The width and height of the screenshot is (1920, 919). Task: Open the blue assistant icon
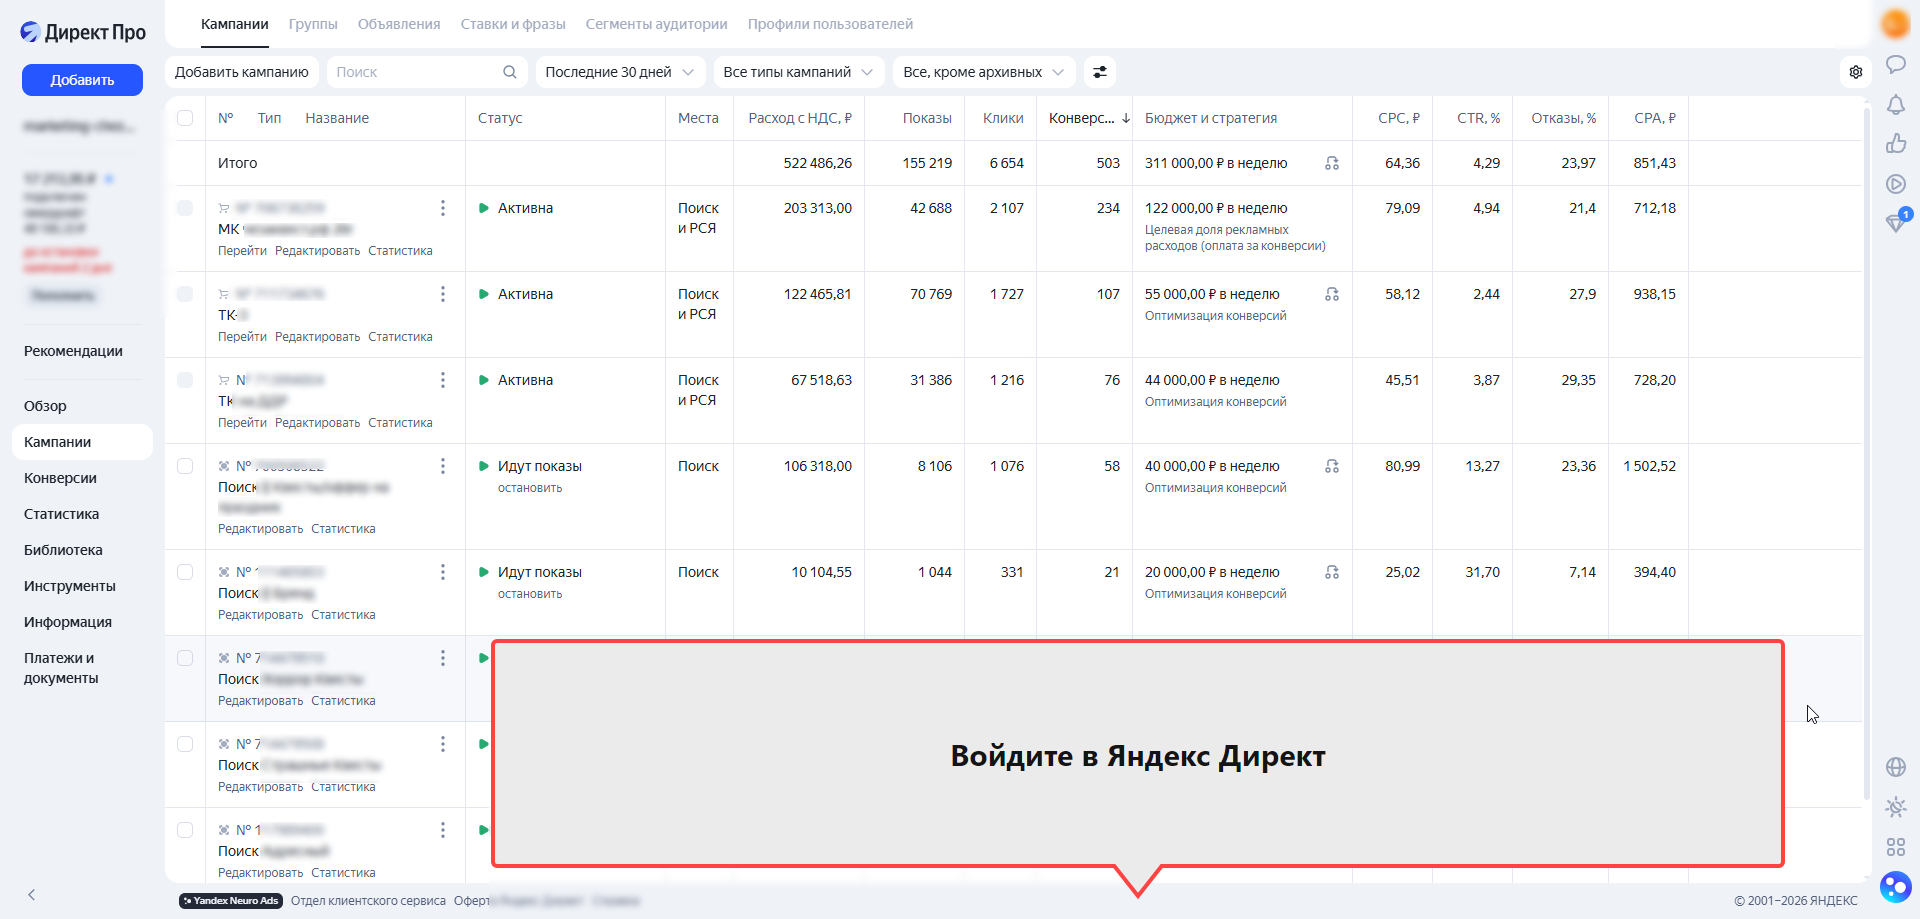tap(1896, 887)
